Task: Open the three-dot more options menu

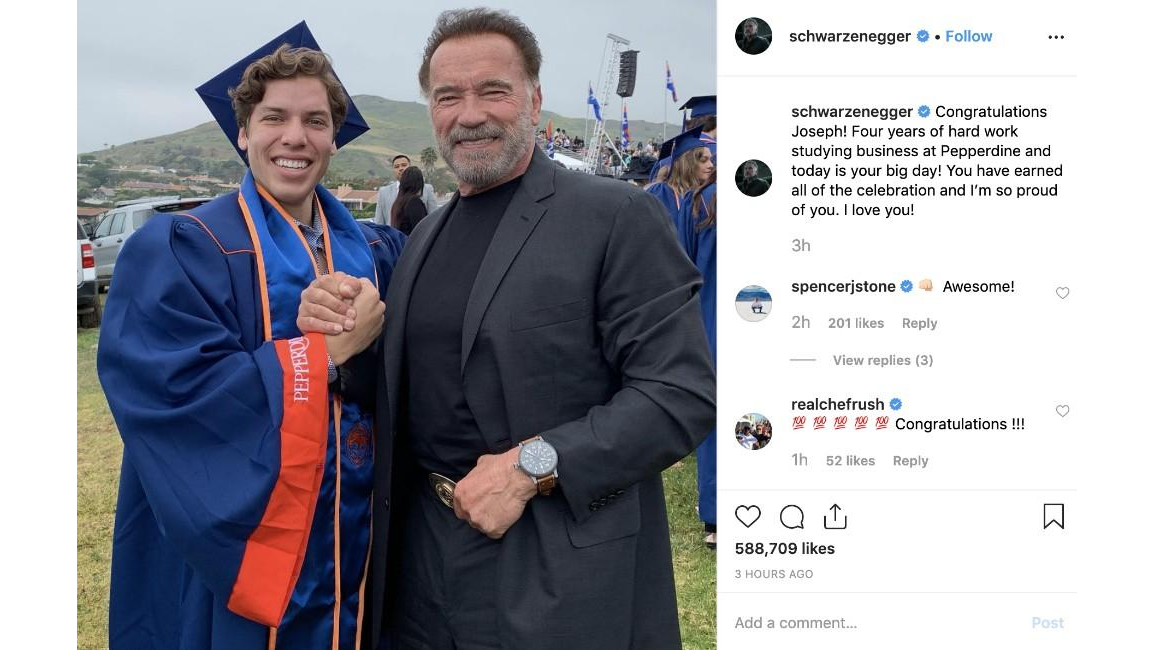Action: point(1056,37)
